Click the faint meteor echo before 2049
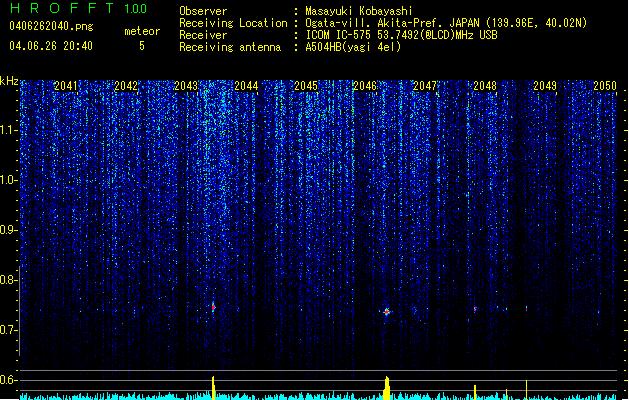The image size is (629, 400). [526, 309]
